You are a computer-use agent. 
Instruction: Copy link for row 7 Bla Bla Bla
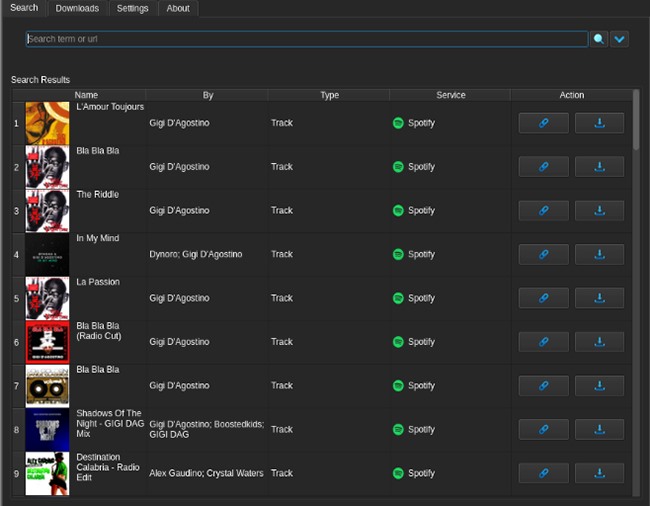click(x=543, y=385)
